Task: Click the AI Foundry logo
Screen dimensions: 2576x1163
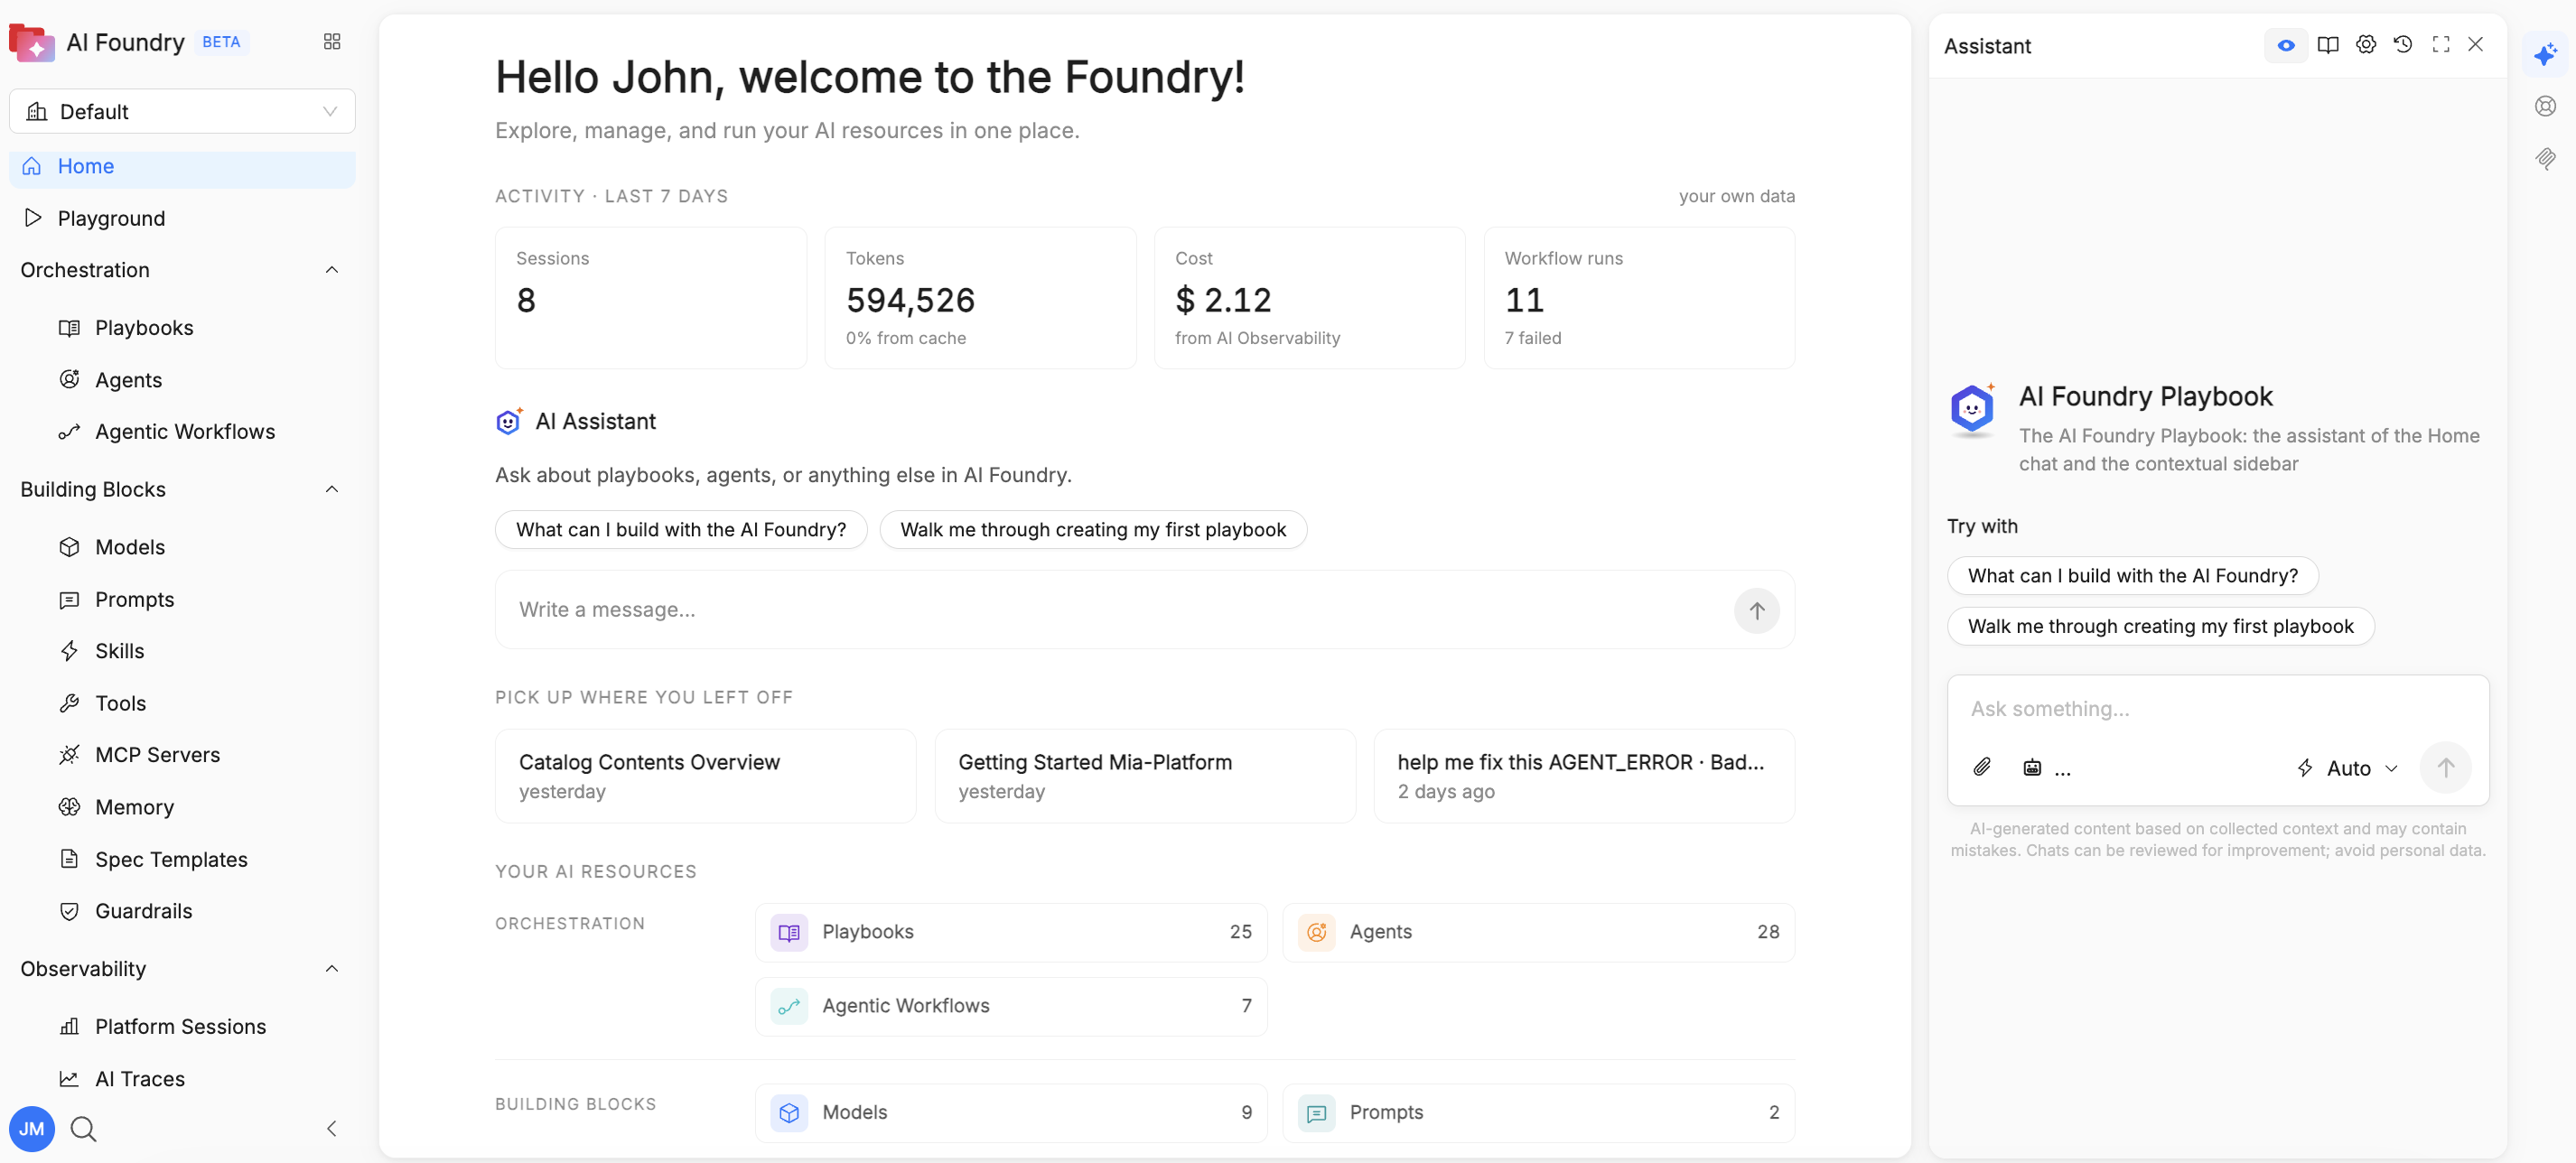Action: tap(32, 43)
